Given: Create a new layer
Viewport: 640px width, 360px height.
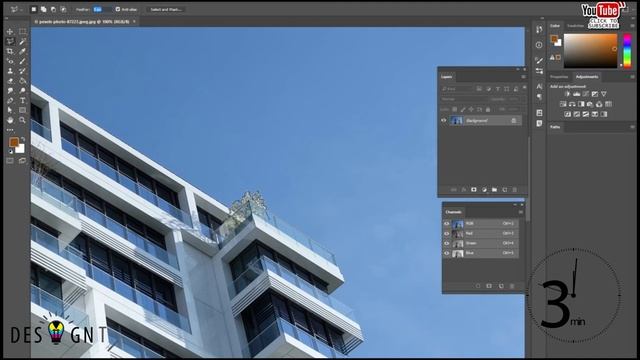Looking at the screenshot, I should tap(504, 190).
